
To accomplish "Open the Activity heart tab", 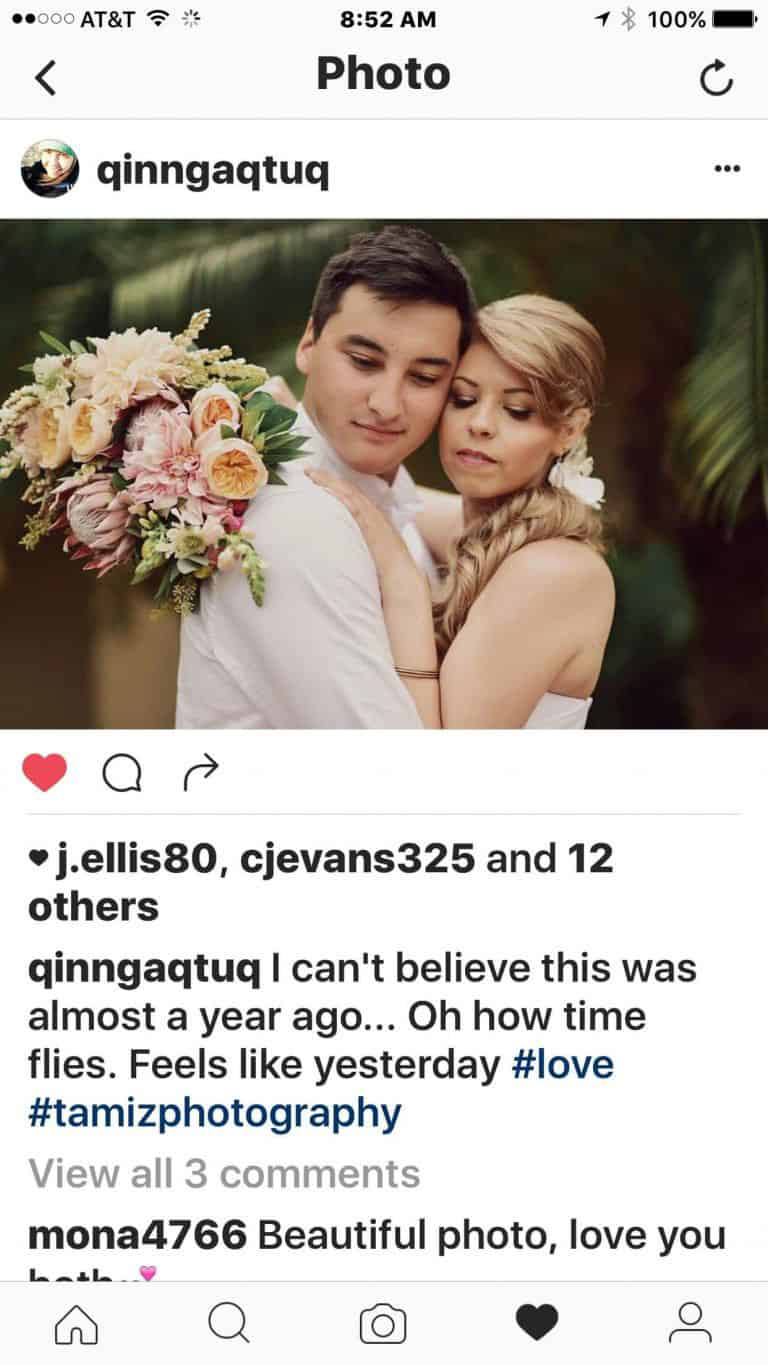I will 537,1324.
